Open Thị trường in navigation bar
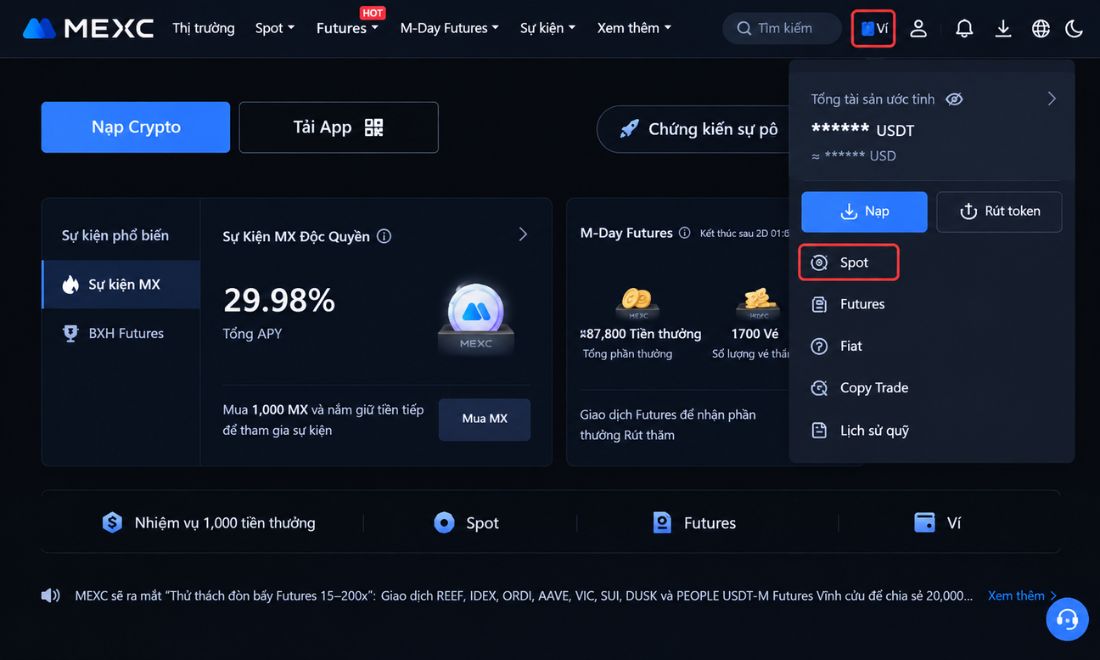Image resolution: width=1100 pixels, height=660 pixels. click(x=203, y=28)
